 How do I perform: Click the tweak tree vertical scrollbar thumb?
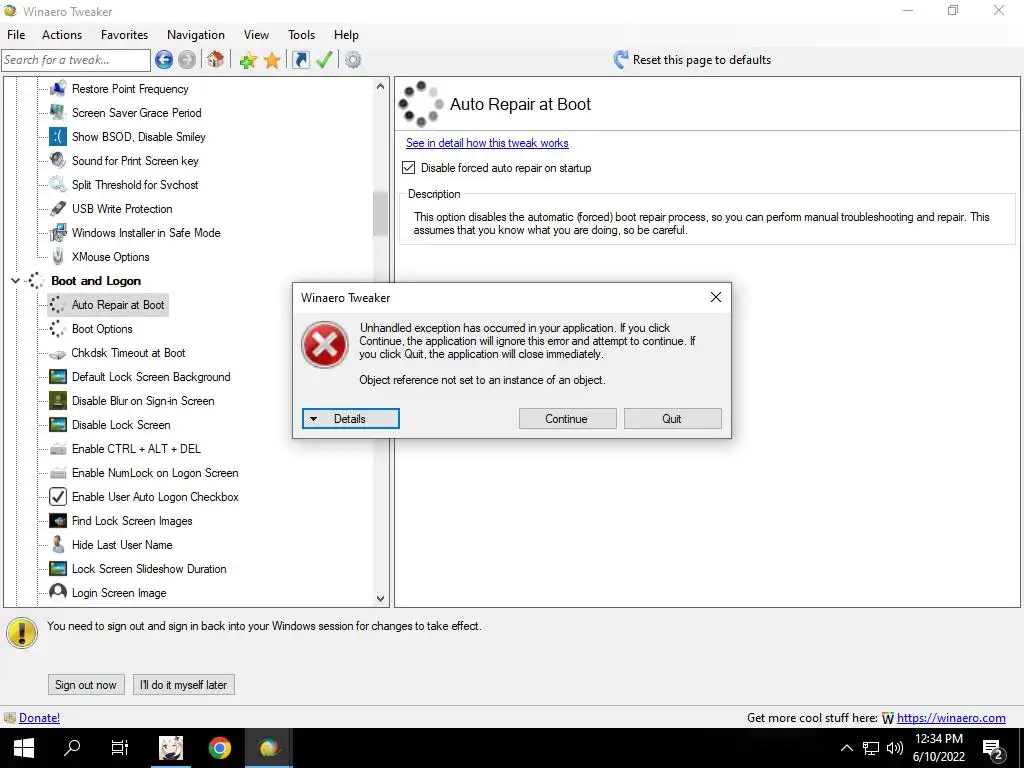(x=380, y=214)
